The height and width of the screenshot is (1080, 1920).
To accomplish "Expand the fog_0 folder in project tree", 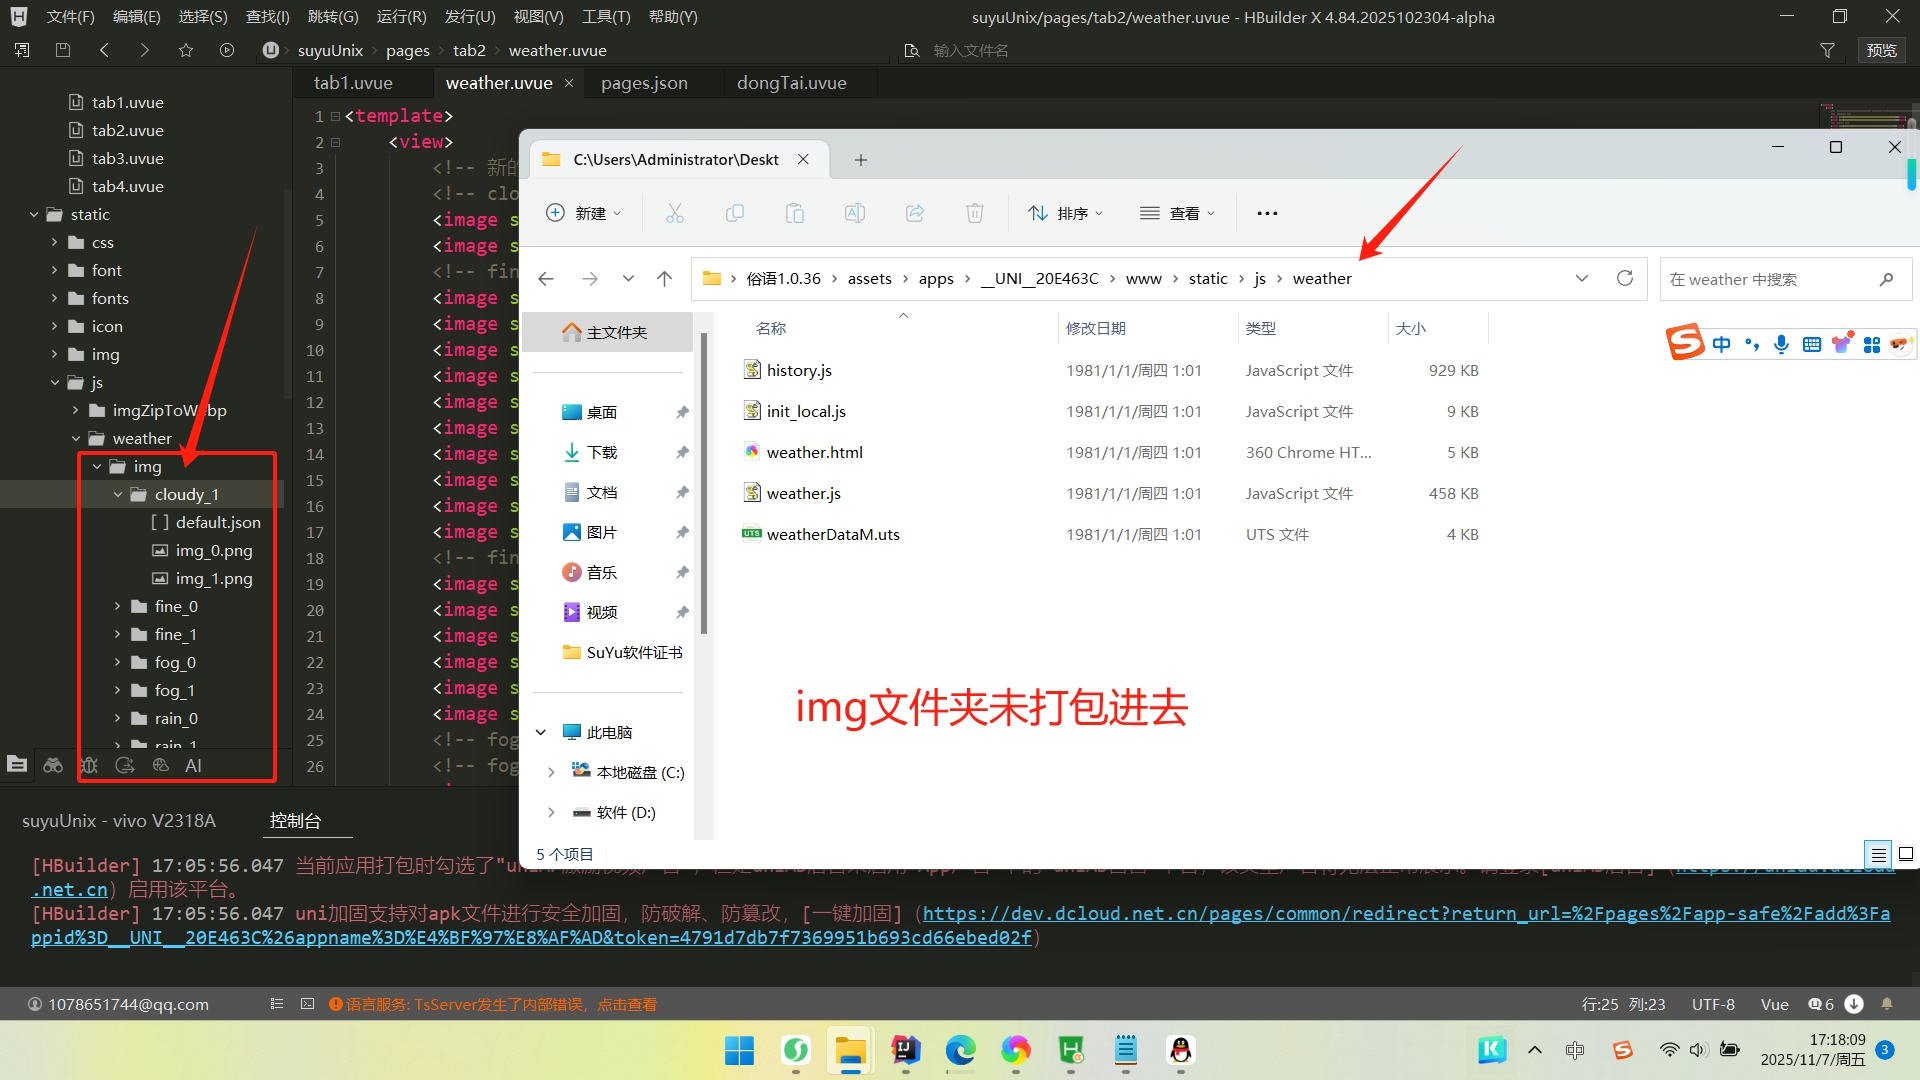I will (x=118, y=662).
